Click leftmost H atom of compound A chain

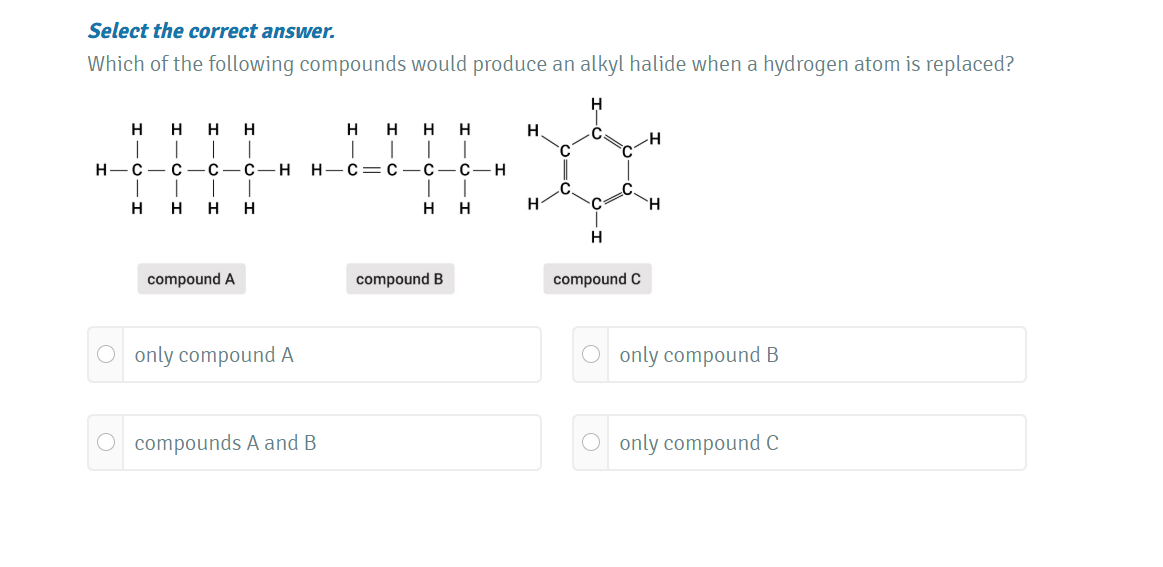[102, 170]
